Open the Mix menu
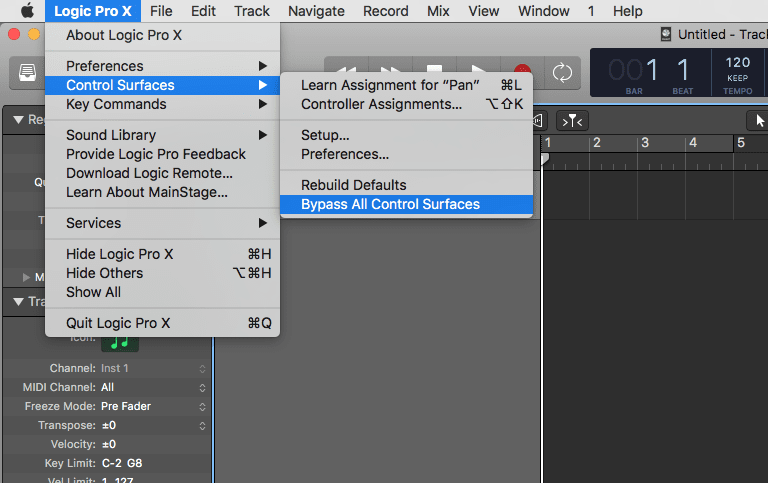Image resolution: width=768 pixels, height=483 pixels. [x=438, y=11]
